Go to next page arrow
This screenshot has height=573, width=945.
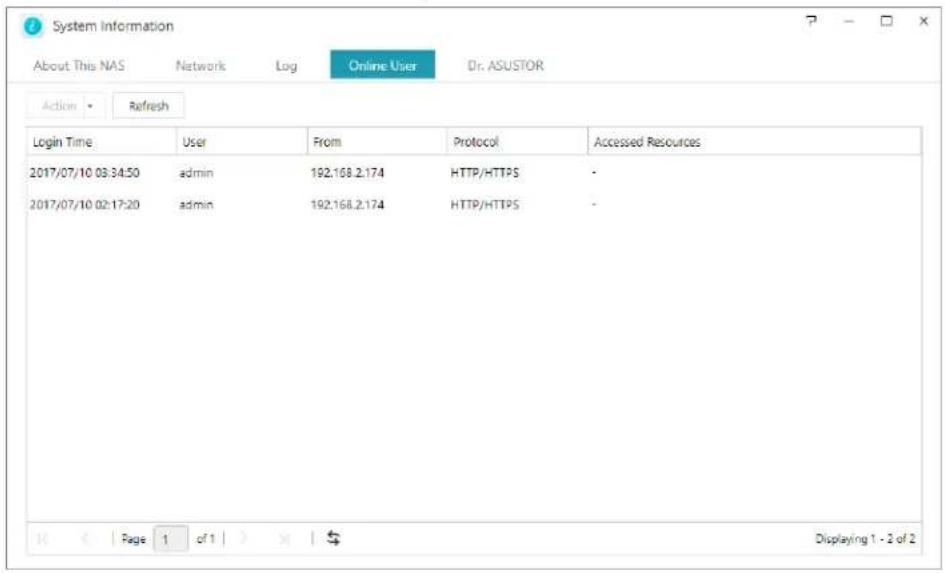tap(243, 538)
